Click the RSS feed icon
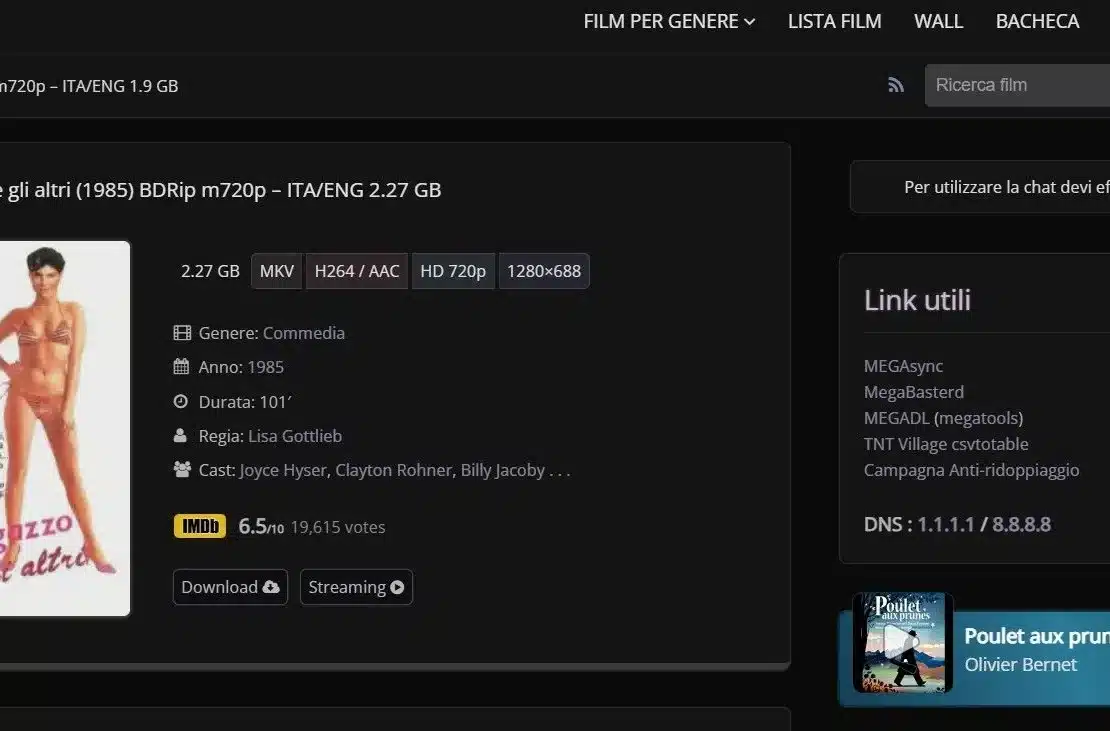The height and width of the screenshot is (731, 1110). point(896,85)
